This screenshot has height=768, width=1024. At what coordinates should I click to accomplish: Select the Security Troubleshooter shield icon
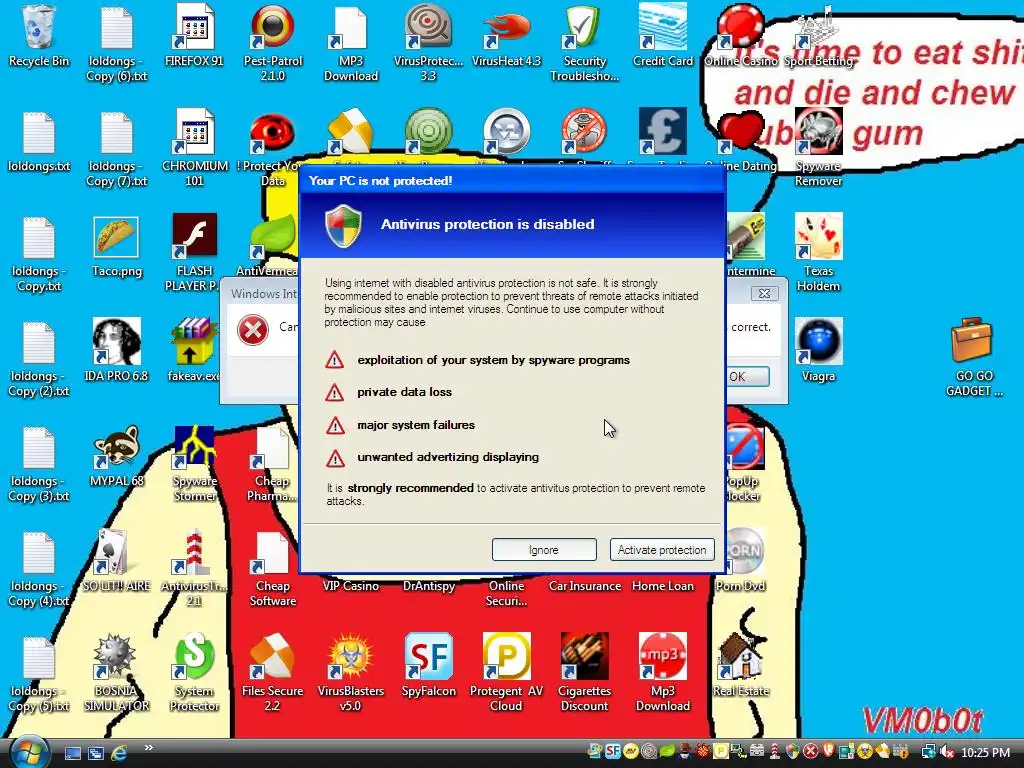[x=584, y=42]
